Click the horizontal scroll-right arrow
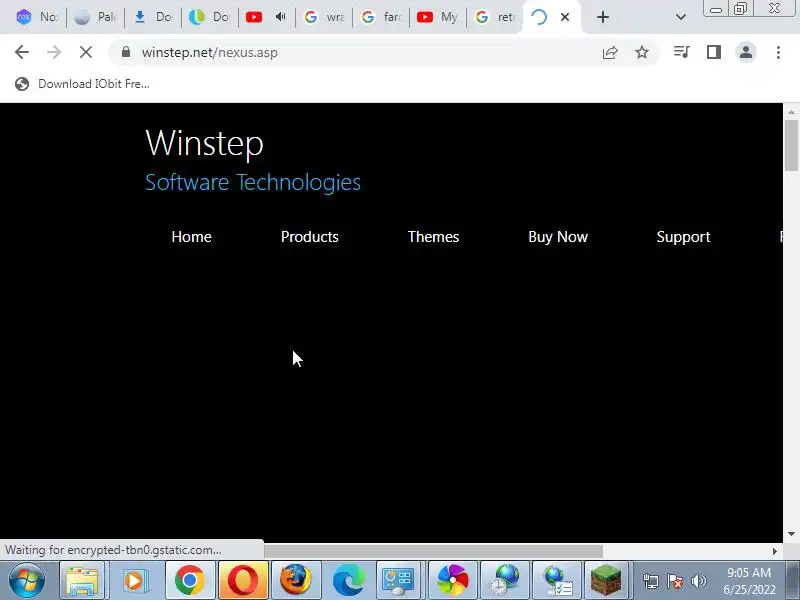 774,551
